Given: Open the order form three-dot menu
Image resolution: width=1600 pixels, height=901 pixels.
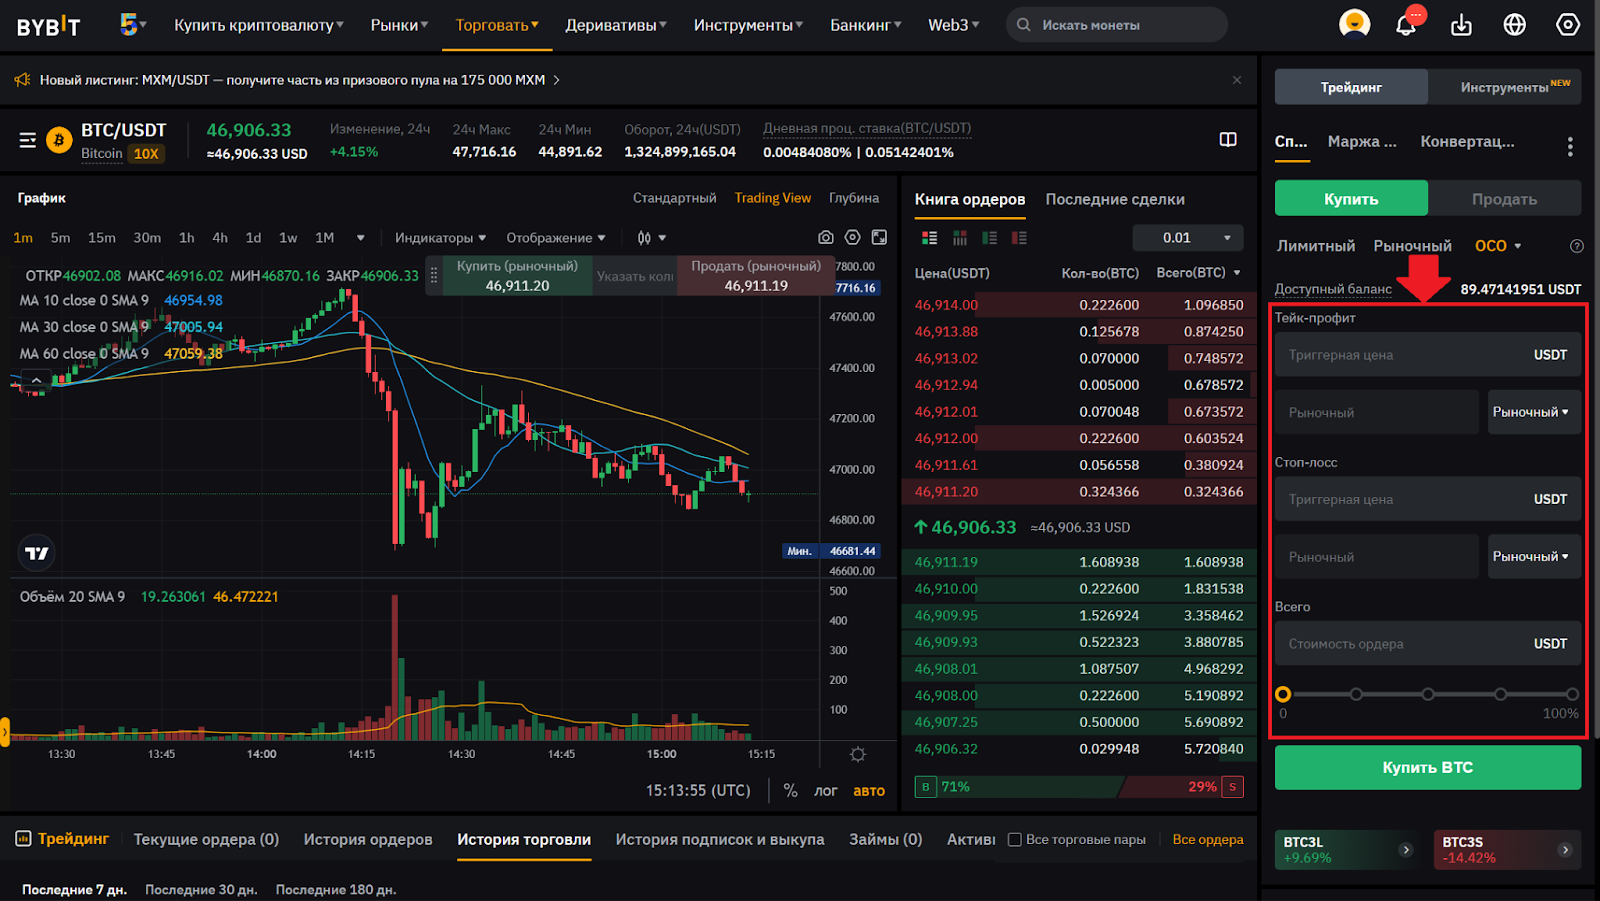Looking at the screenshot, I should [x=1570, y=147].
